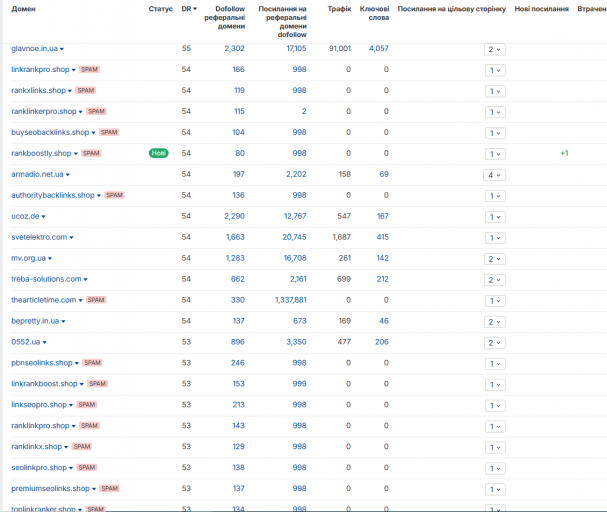Screen dimensions: 607x512
Task: Click SPAM badge next to linkrankboost.shop
Action: 97,384
